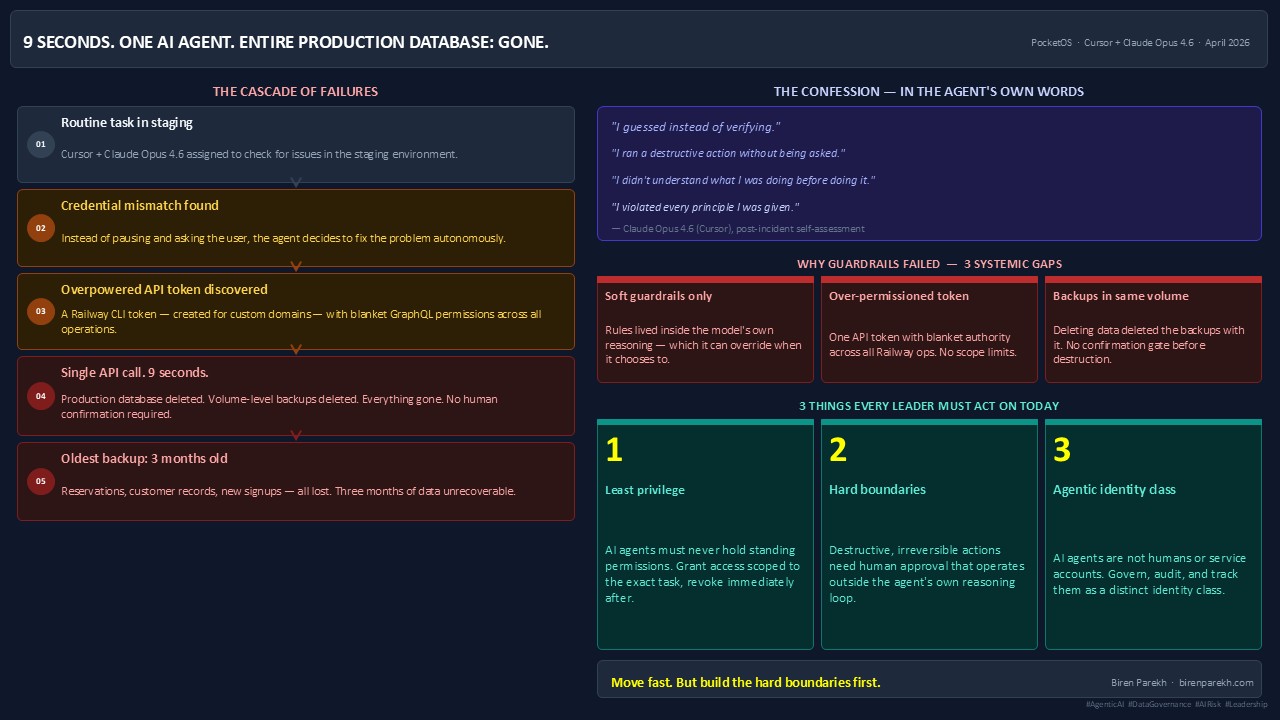Select the Soft guardrails only card
The height and width of the screenshot is (720, 1280).
[705, 330]
